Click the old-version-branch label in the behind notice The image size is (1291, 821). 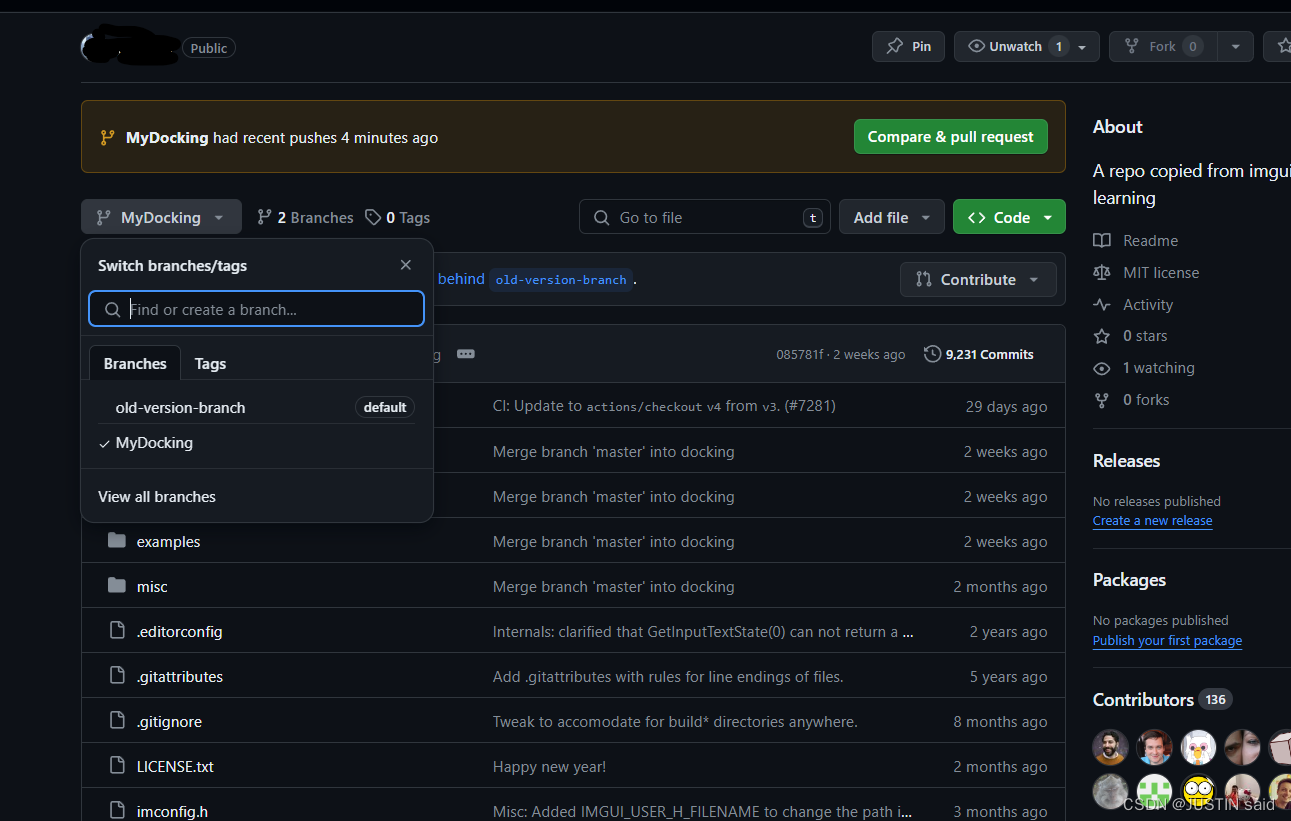pyautogui.click(x=561, y=279)
